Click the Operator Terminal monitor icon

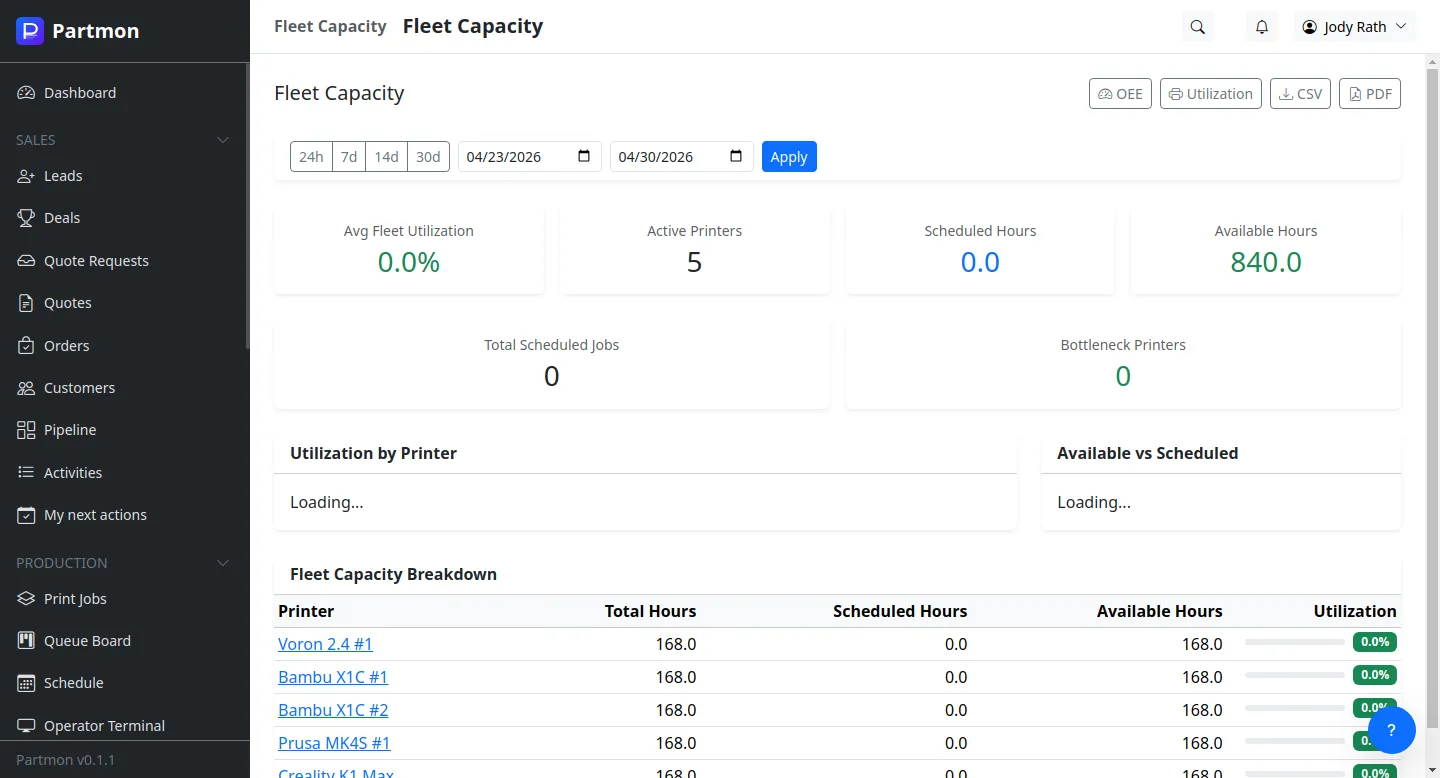pos(26,726)
